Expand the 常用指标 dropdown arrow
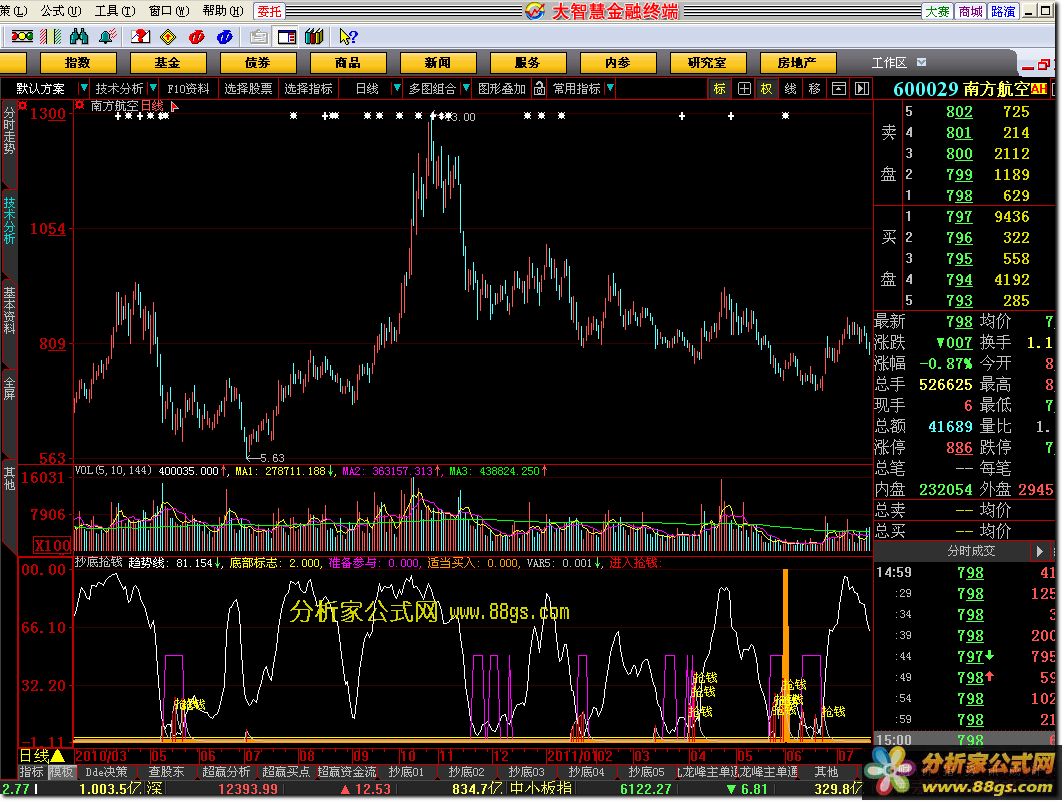 (x=610, y=88)
